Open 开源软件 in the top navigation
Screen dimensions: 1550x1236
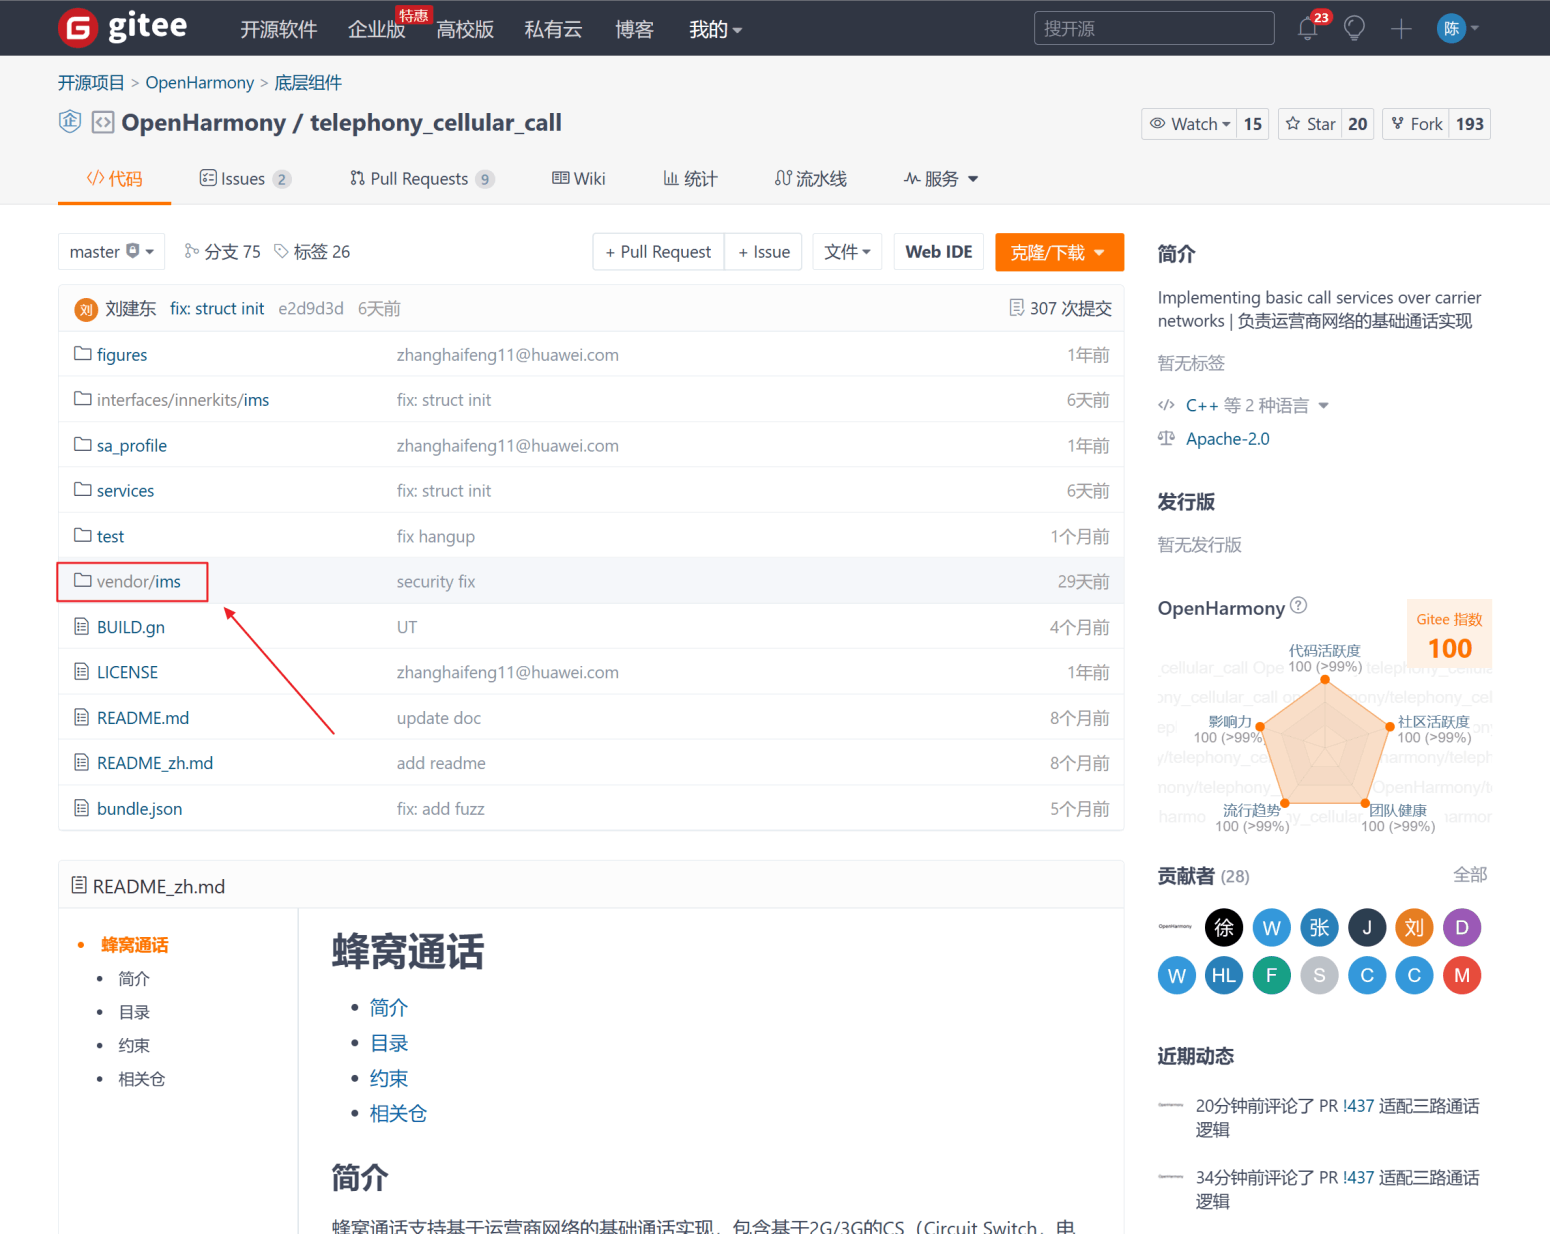[279, 30]
